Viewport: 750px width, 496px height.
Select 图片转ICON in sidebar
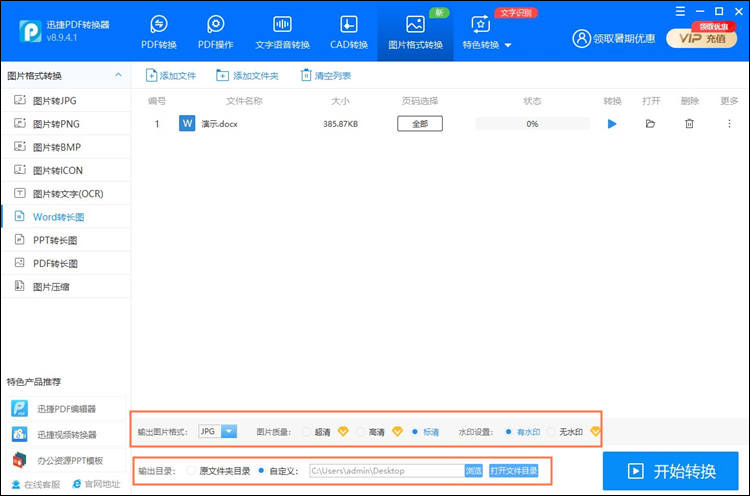[66, 170]
